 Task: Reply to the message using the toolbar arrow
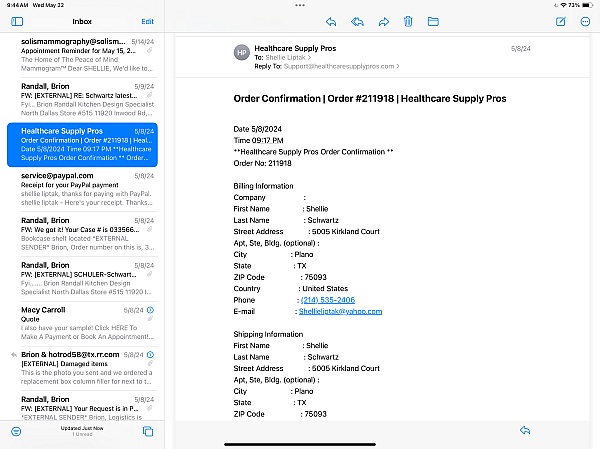331,22
